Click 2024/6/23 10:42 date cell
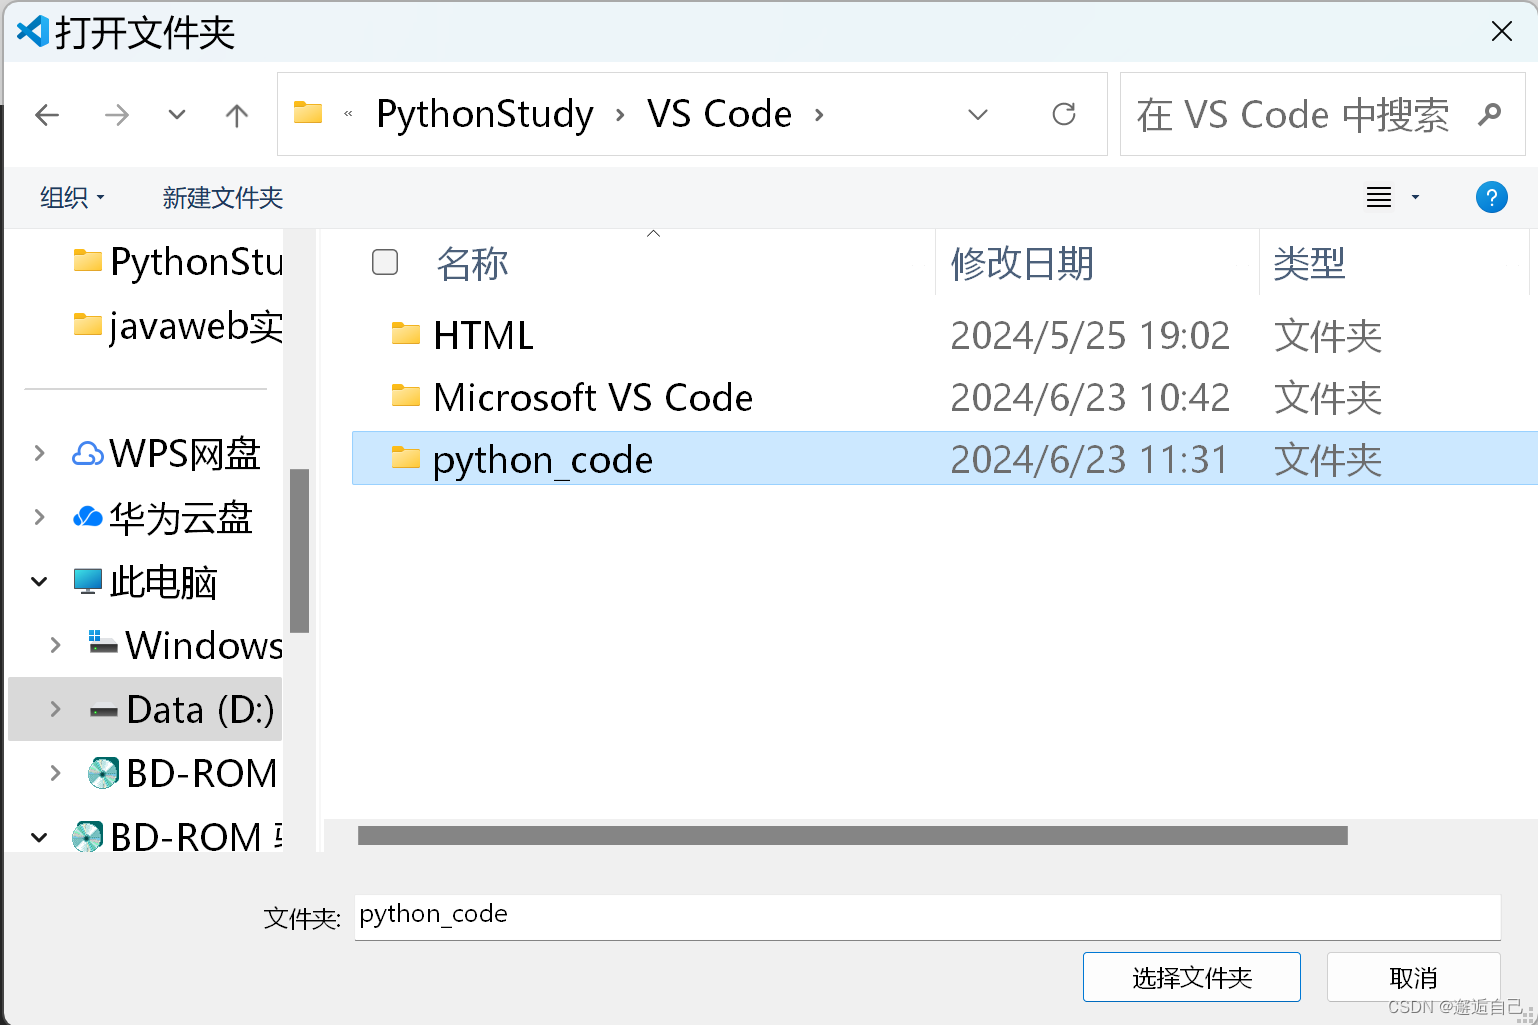Image resolution: width=1538 pixels, height=1025 pixels. 1090,398
